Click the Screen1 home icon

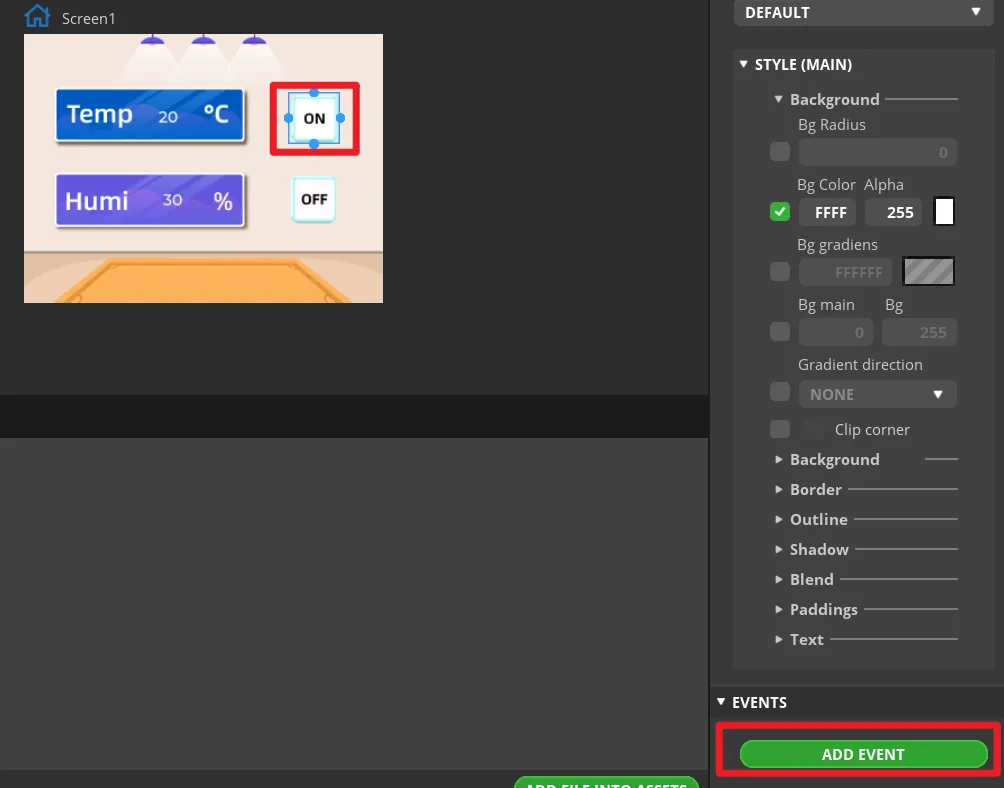pos(37,16)
